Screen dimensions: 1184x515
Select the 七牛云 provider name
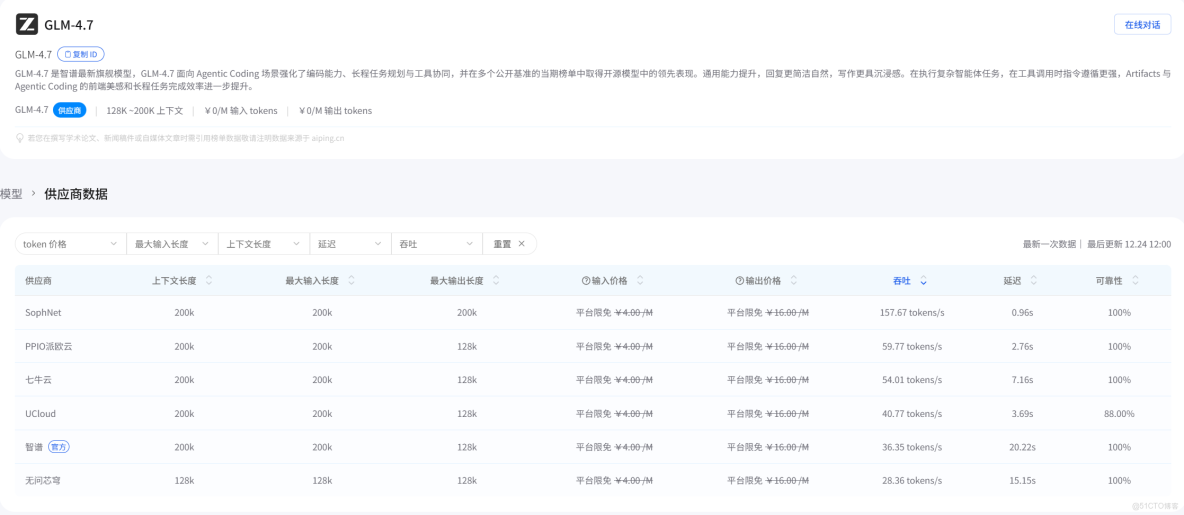(39, 380)
